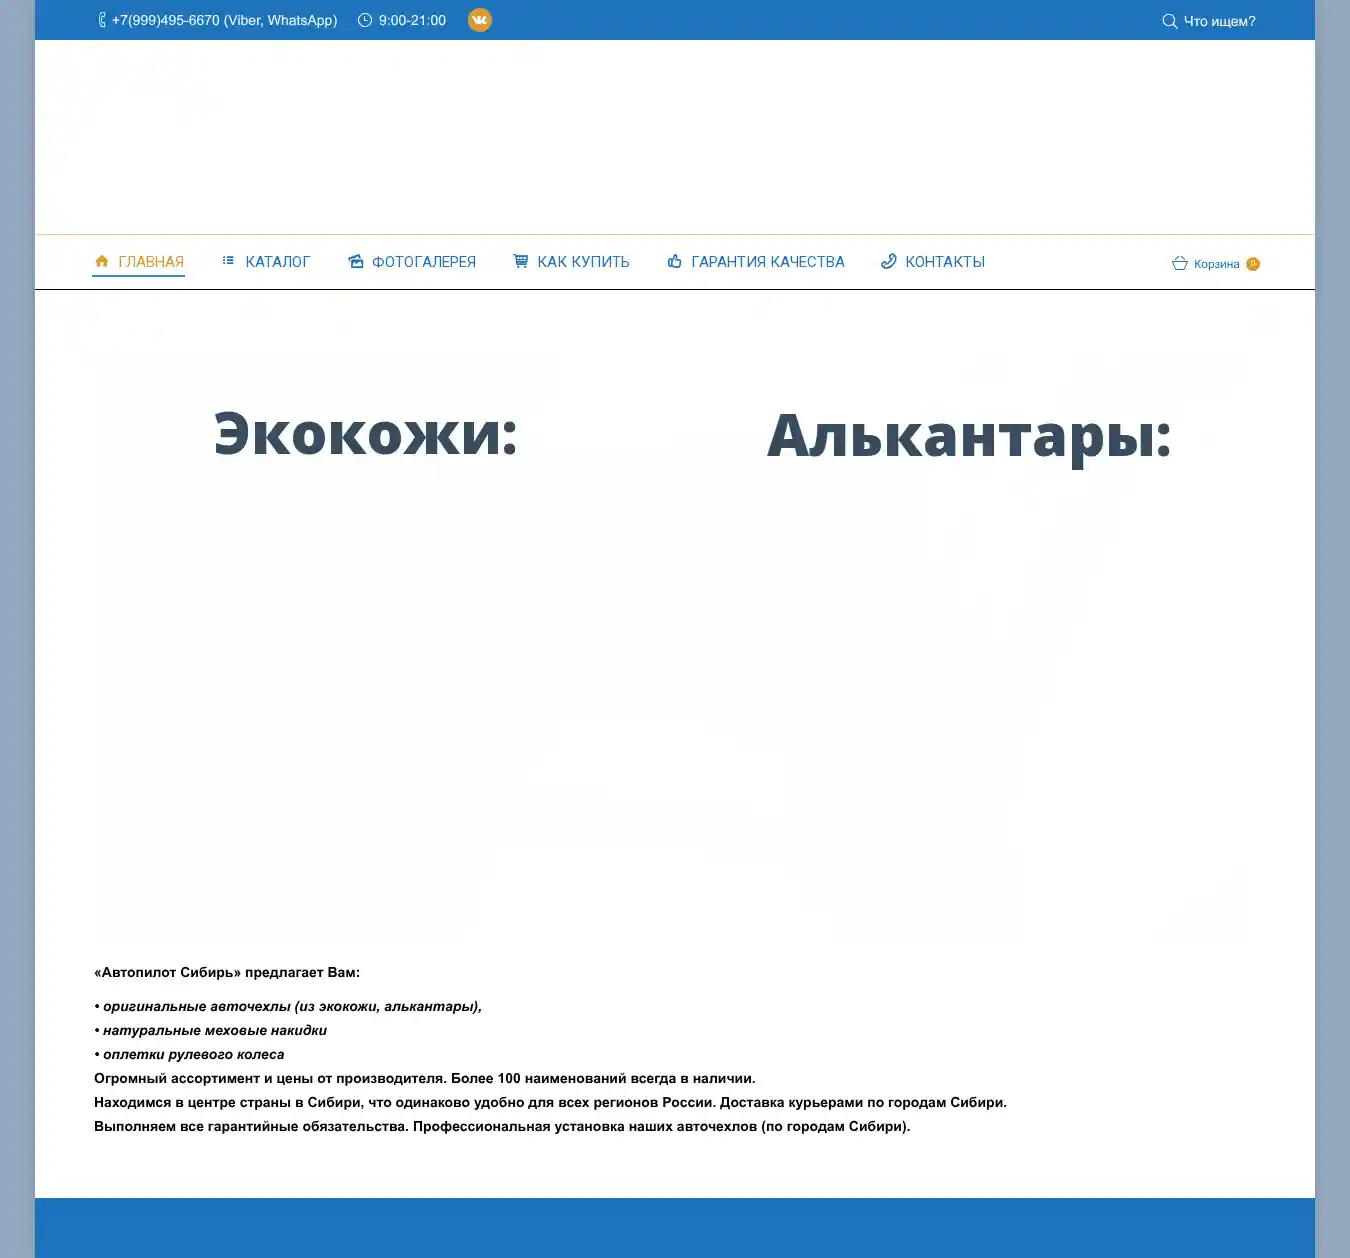The image size is (1350, 1258).
Task: Click the Алькантары heading banner
Action: (968, 437)
